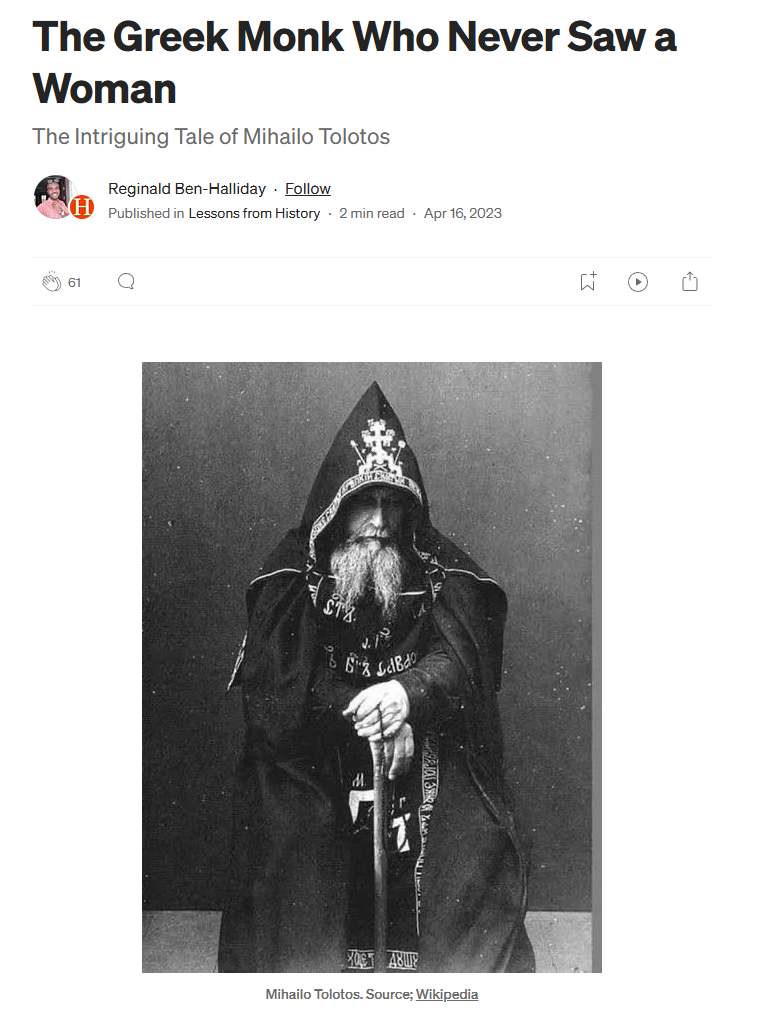
Task: Click the Apr 16, 2023 publish date
Action: pyautogui.click(x=462, y=213)
